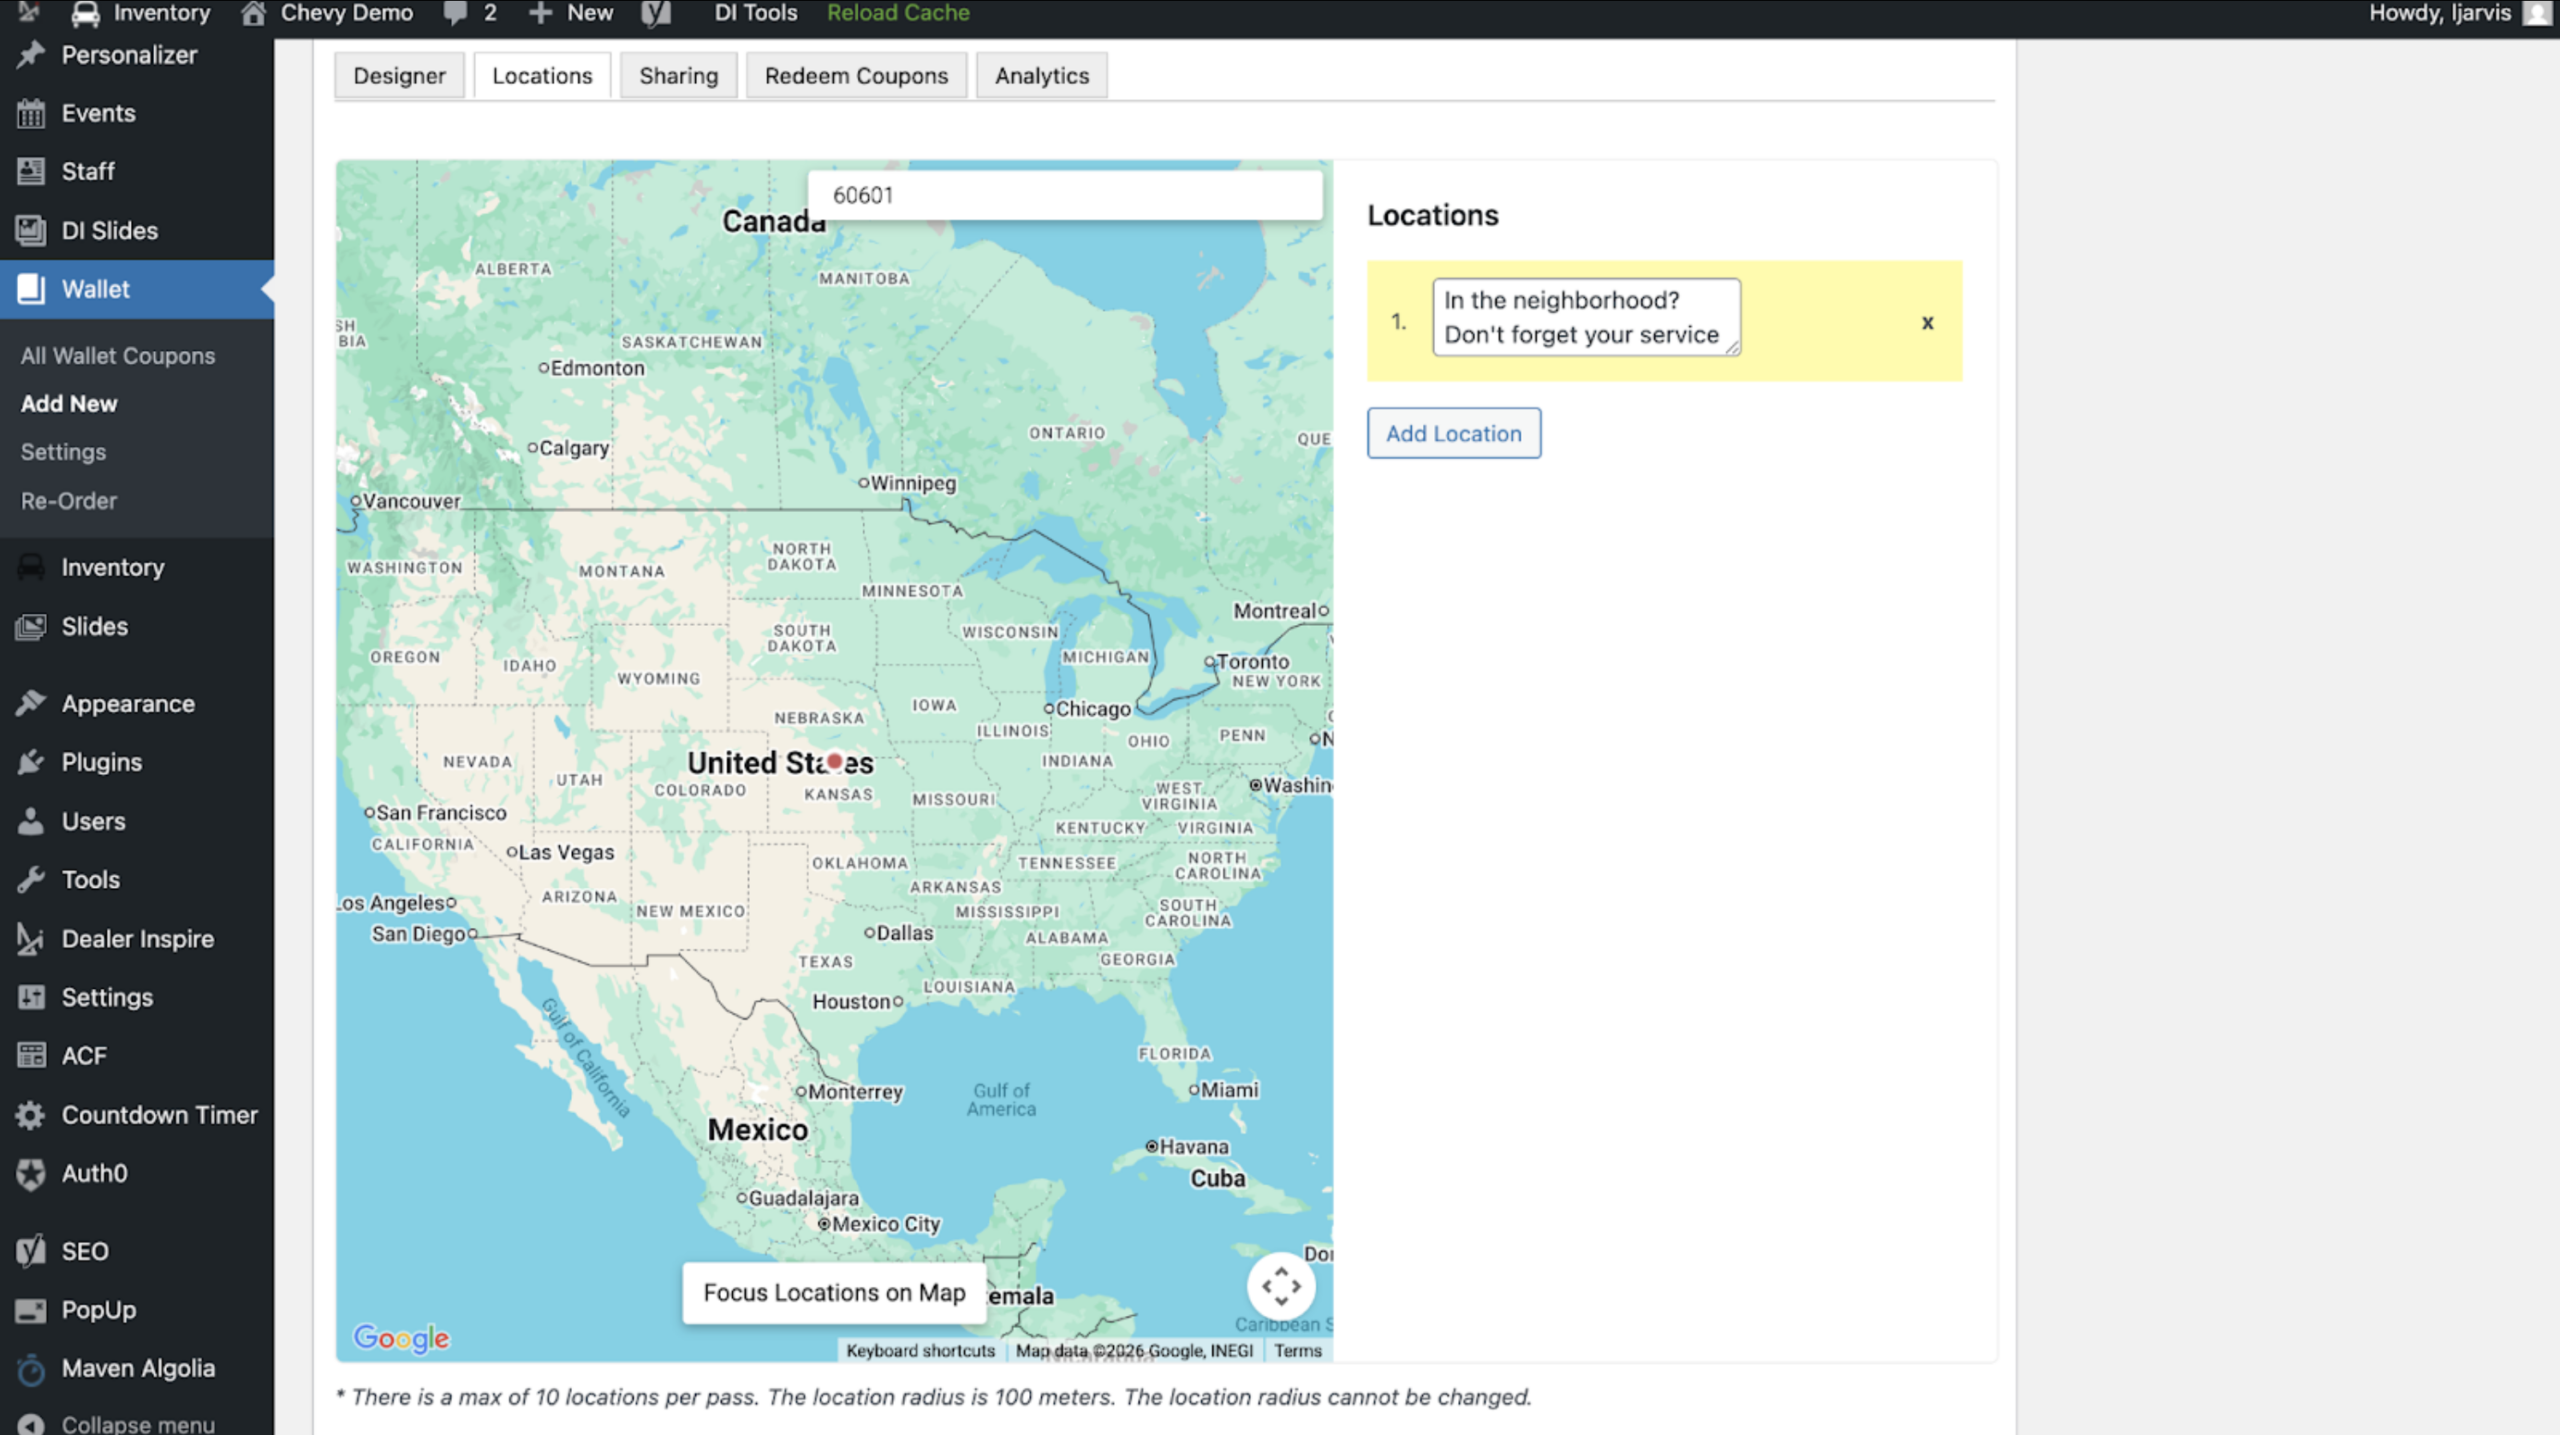Click Keyboard shortcuts on the map
Image resolution: width=2560 pixels, height=1435 pixels.
click(920, 1351)
